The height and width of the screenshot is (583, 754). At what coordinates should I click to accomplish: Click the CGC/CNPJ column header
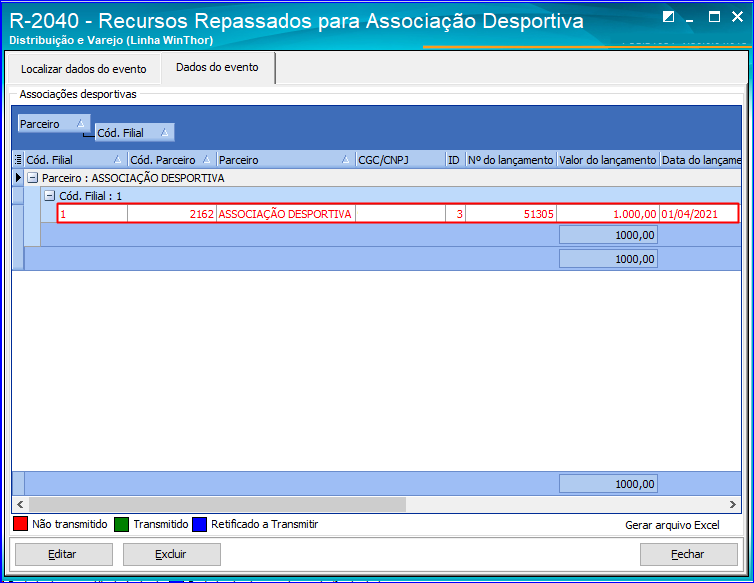(x=400, y=160)
